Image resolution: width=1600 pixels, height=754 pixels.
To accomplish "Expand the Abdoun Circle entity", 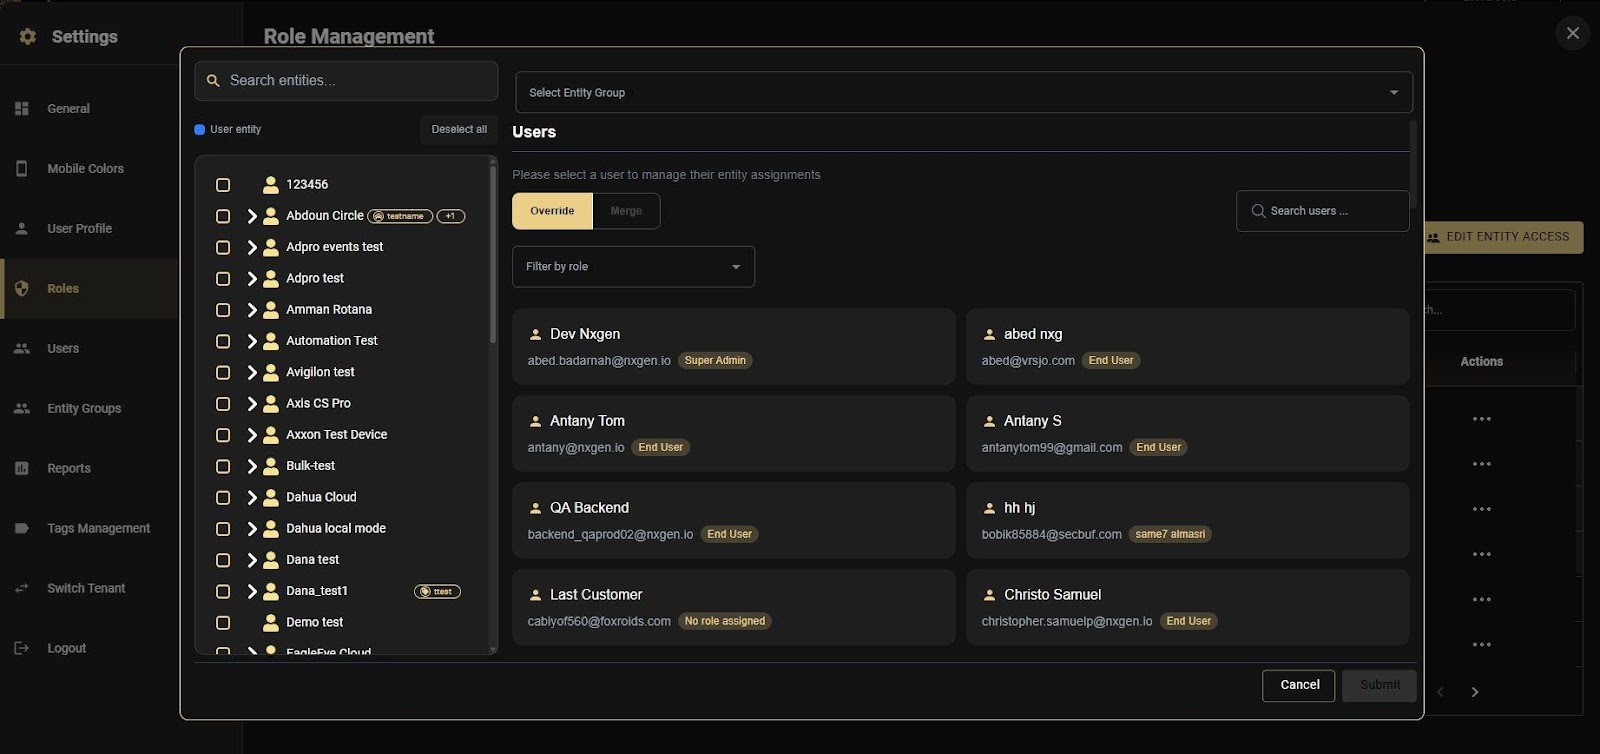I will pos(252,216).
